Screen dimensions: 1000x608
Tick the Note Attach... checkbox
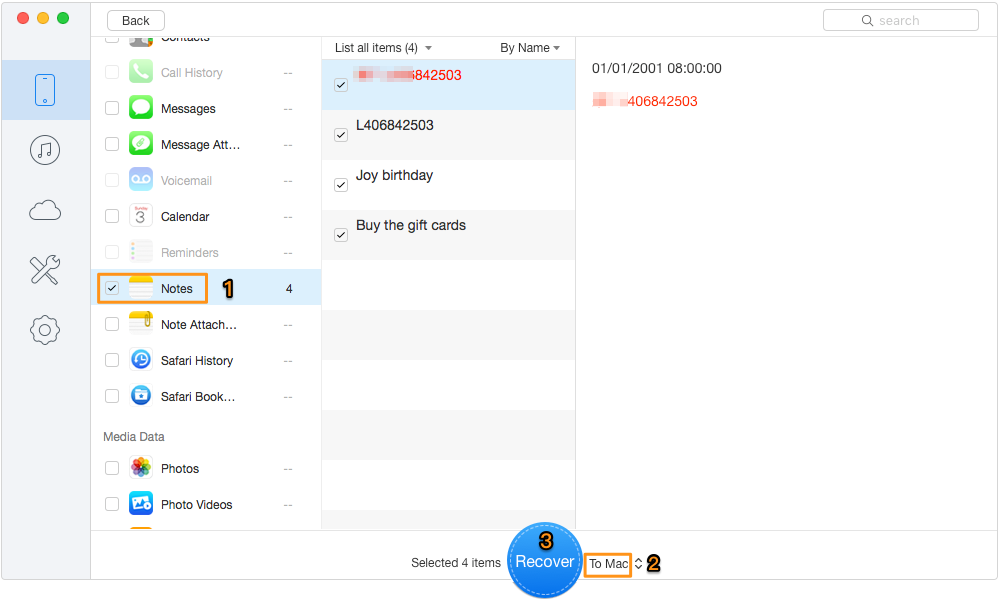coord(112,324)
